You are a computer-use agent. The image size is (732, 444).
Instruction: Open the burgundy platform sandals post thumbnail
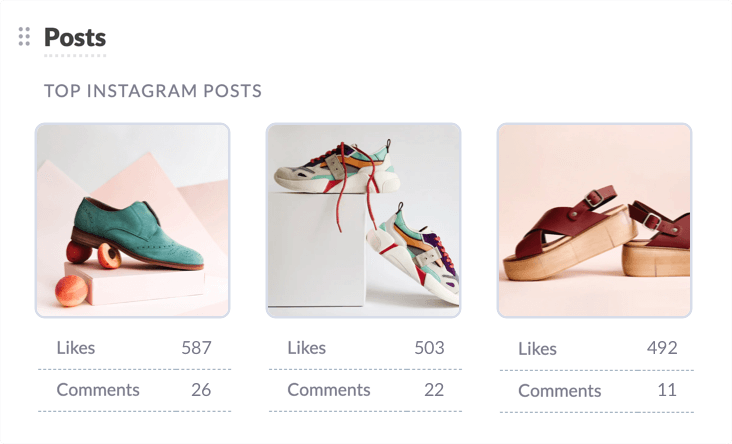pyautogui.click(x=594, y=220)
